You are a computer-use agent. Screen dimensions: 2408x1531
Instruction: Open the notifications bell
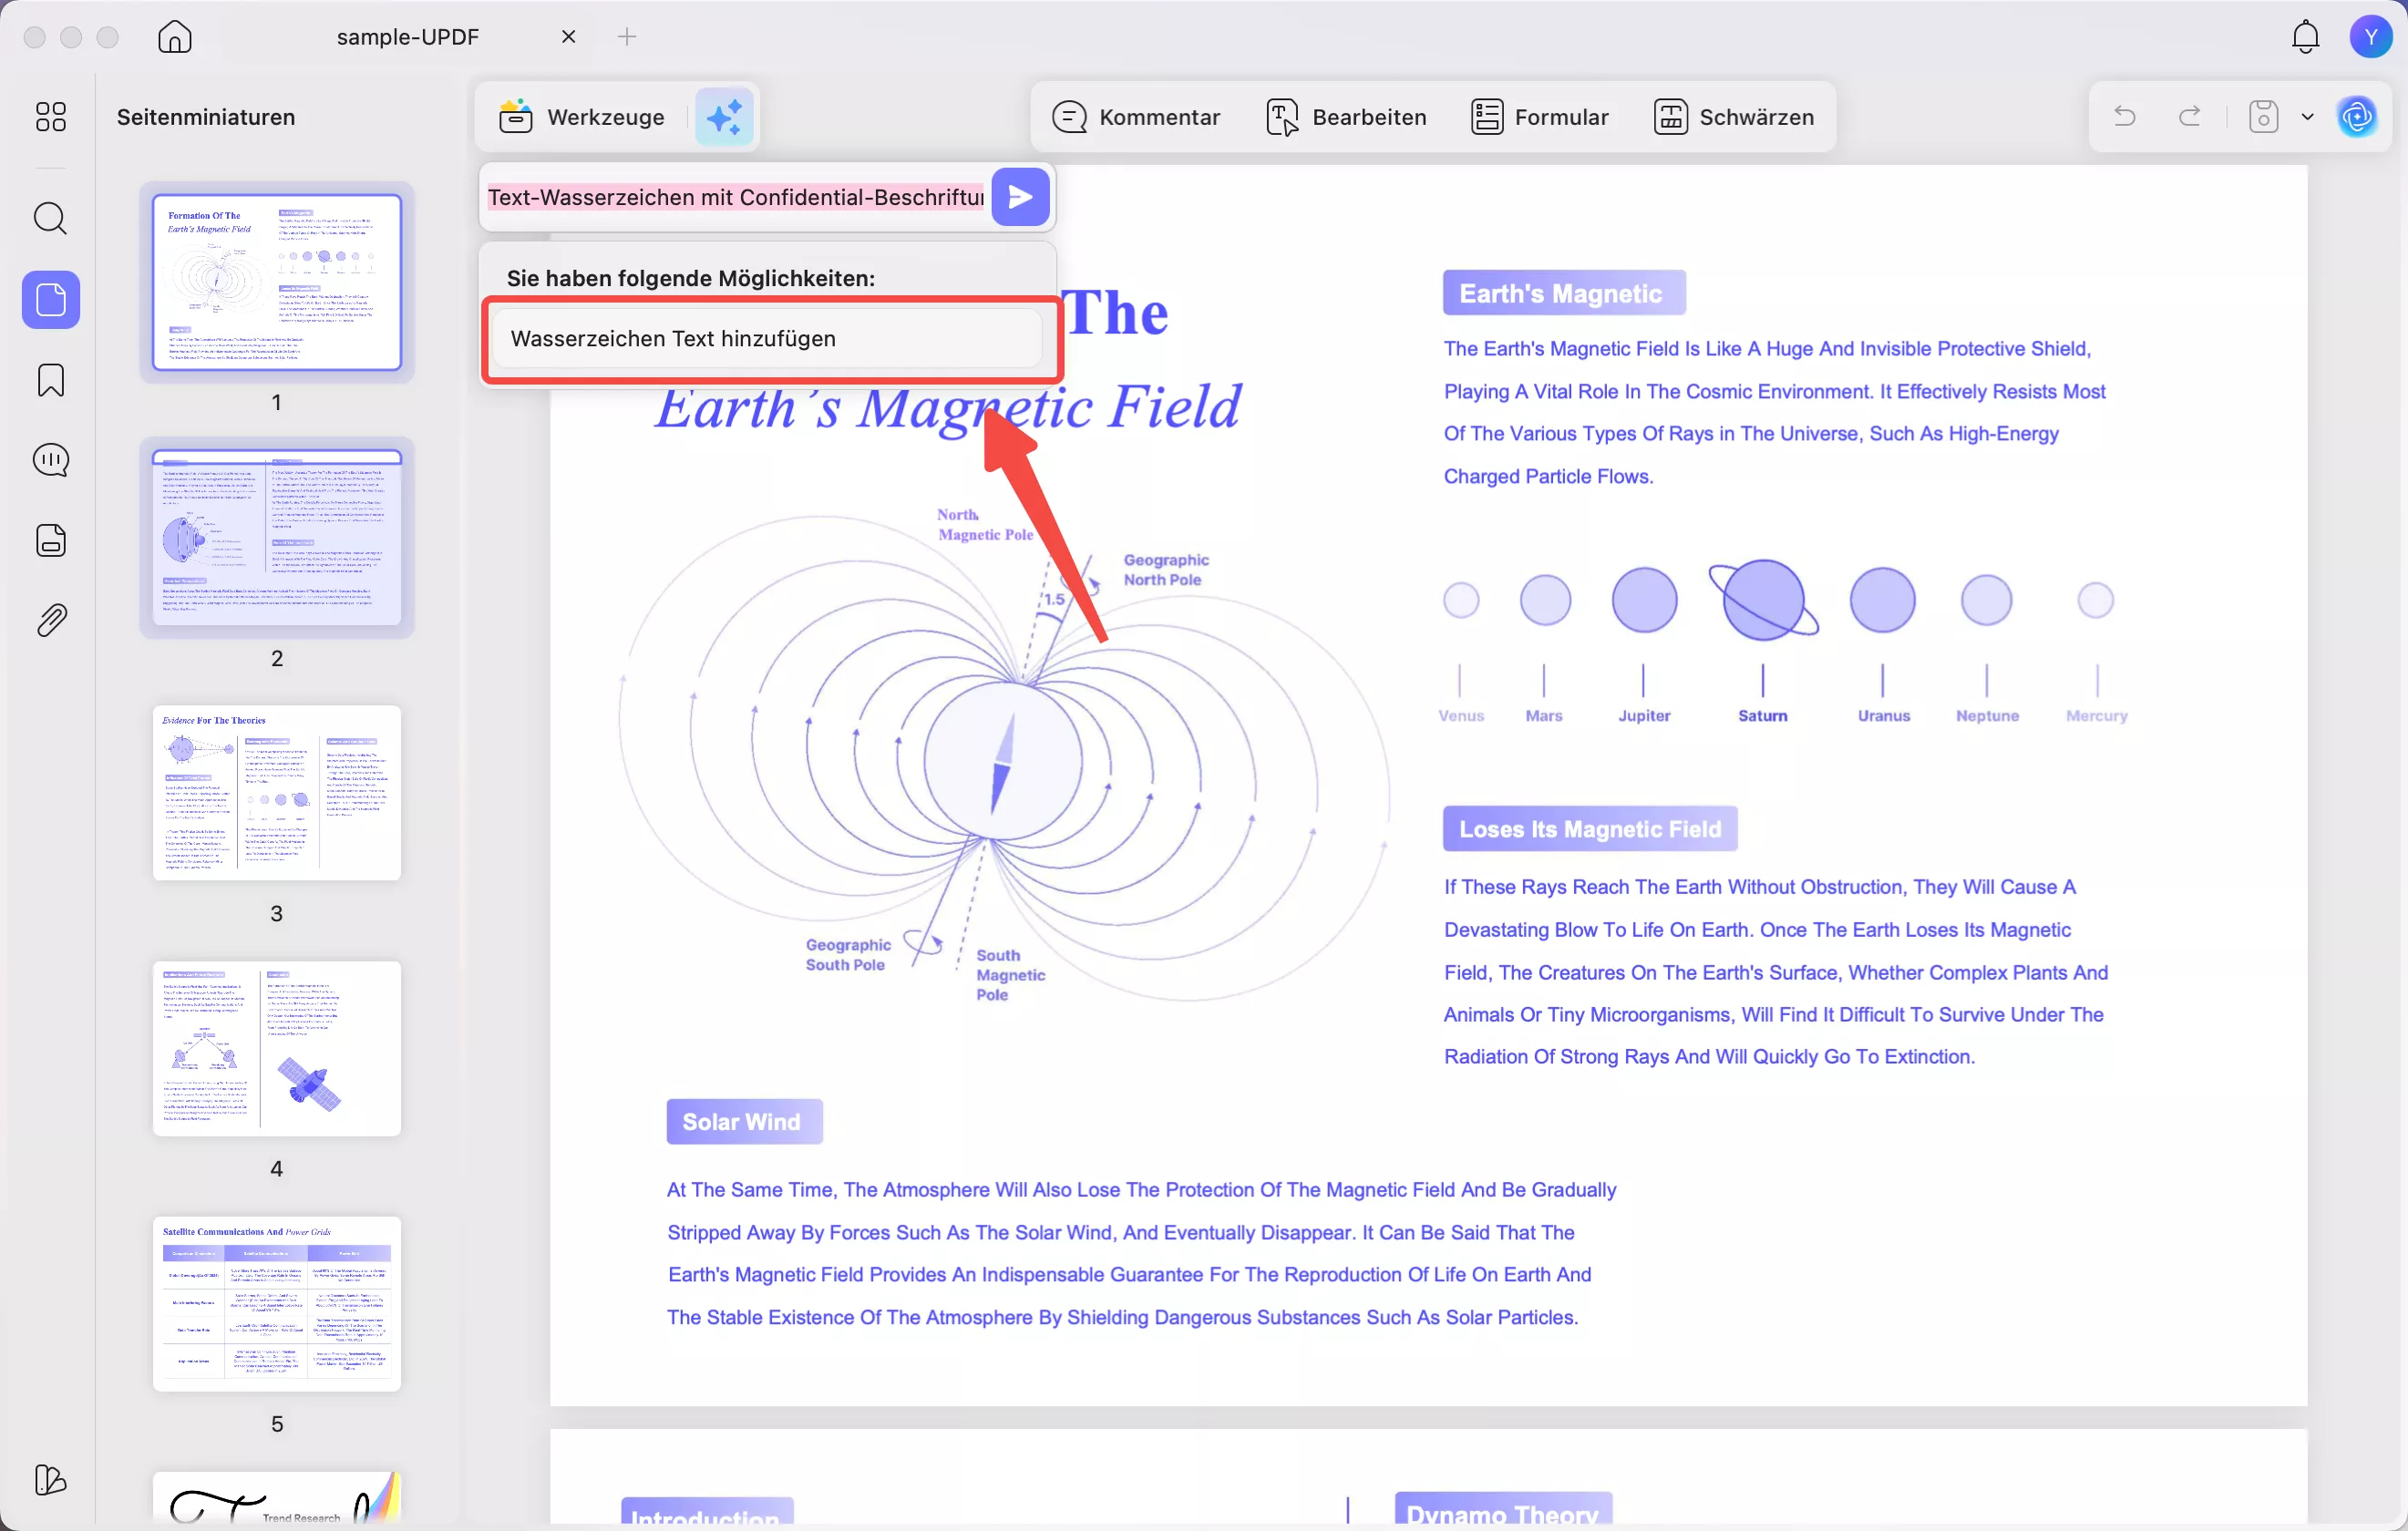[x=2305, y=37]
